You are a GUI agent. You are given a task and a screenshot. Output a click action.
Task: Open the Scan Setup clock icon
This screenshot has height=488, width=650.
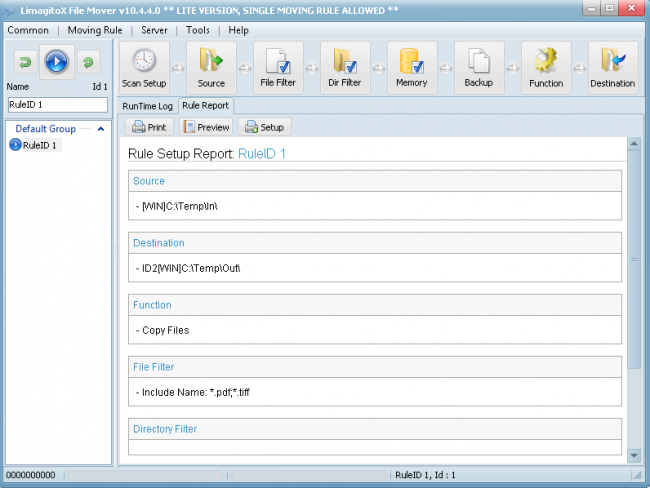tap(144, 67)
